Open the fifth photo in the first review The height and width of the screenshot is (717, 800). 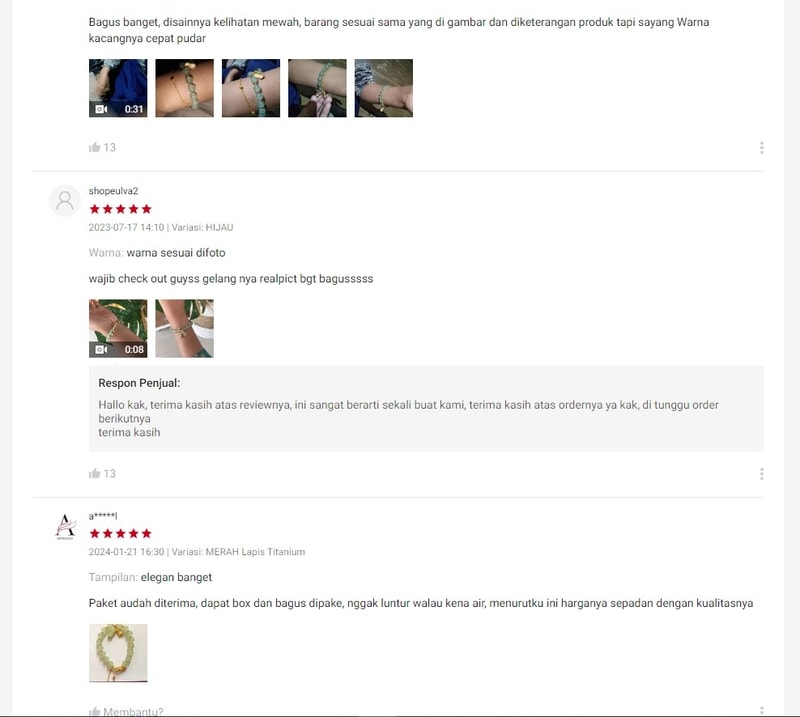384,88
